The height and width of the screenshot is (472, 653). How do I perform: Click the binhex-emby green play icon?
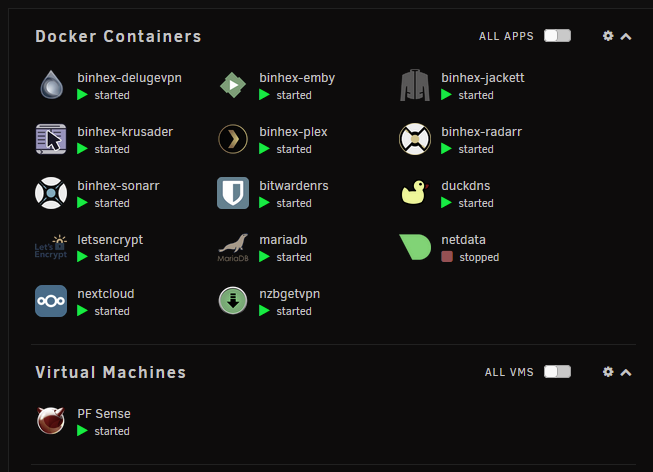click(233, 85)
